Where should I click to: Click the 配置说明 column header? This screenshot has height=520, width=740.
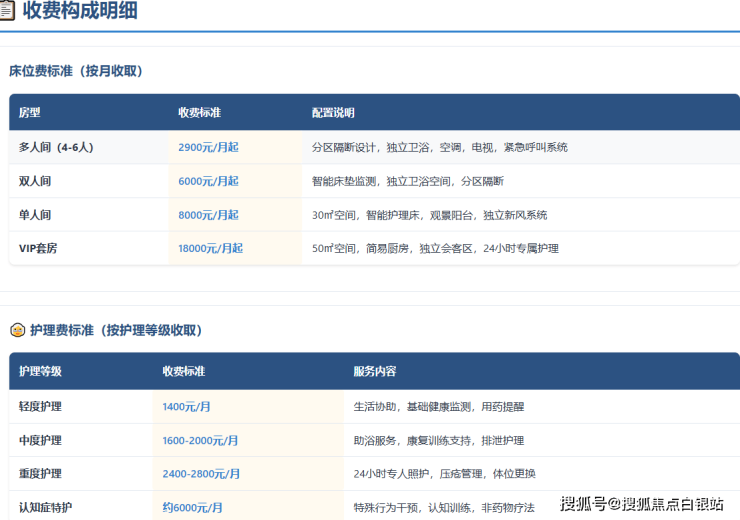click(333, 113)
